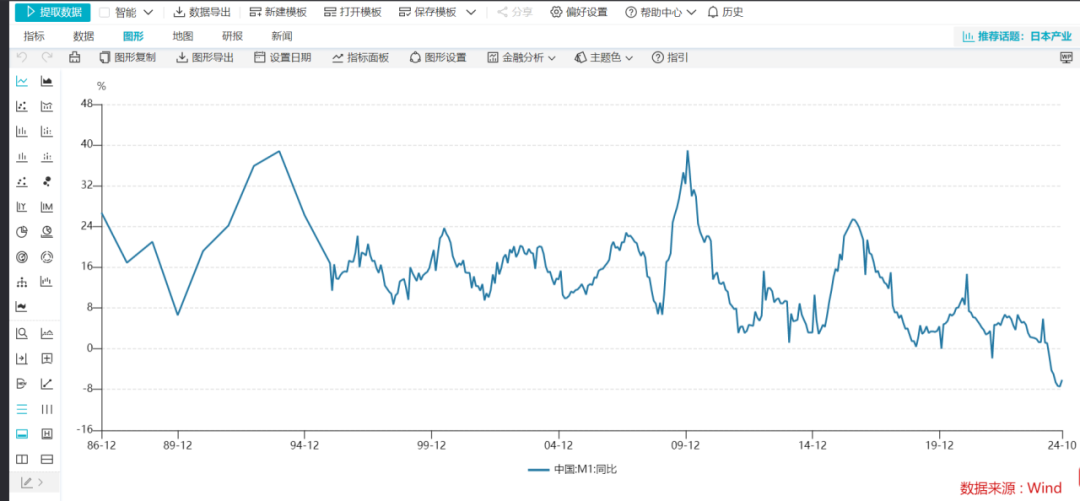Switch to the 数据 tab

(84, 36)
